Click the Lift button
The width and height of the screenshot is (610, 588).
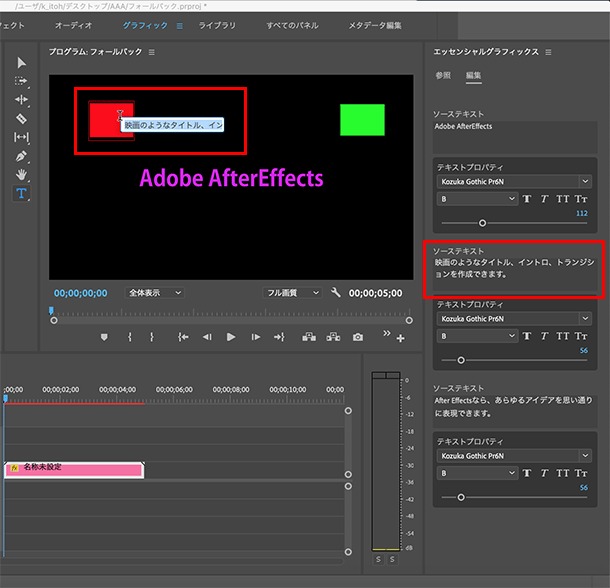(x=309, y=337)
